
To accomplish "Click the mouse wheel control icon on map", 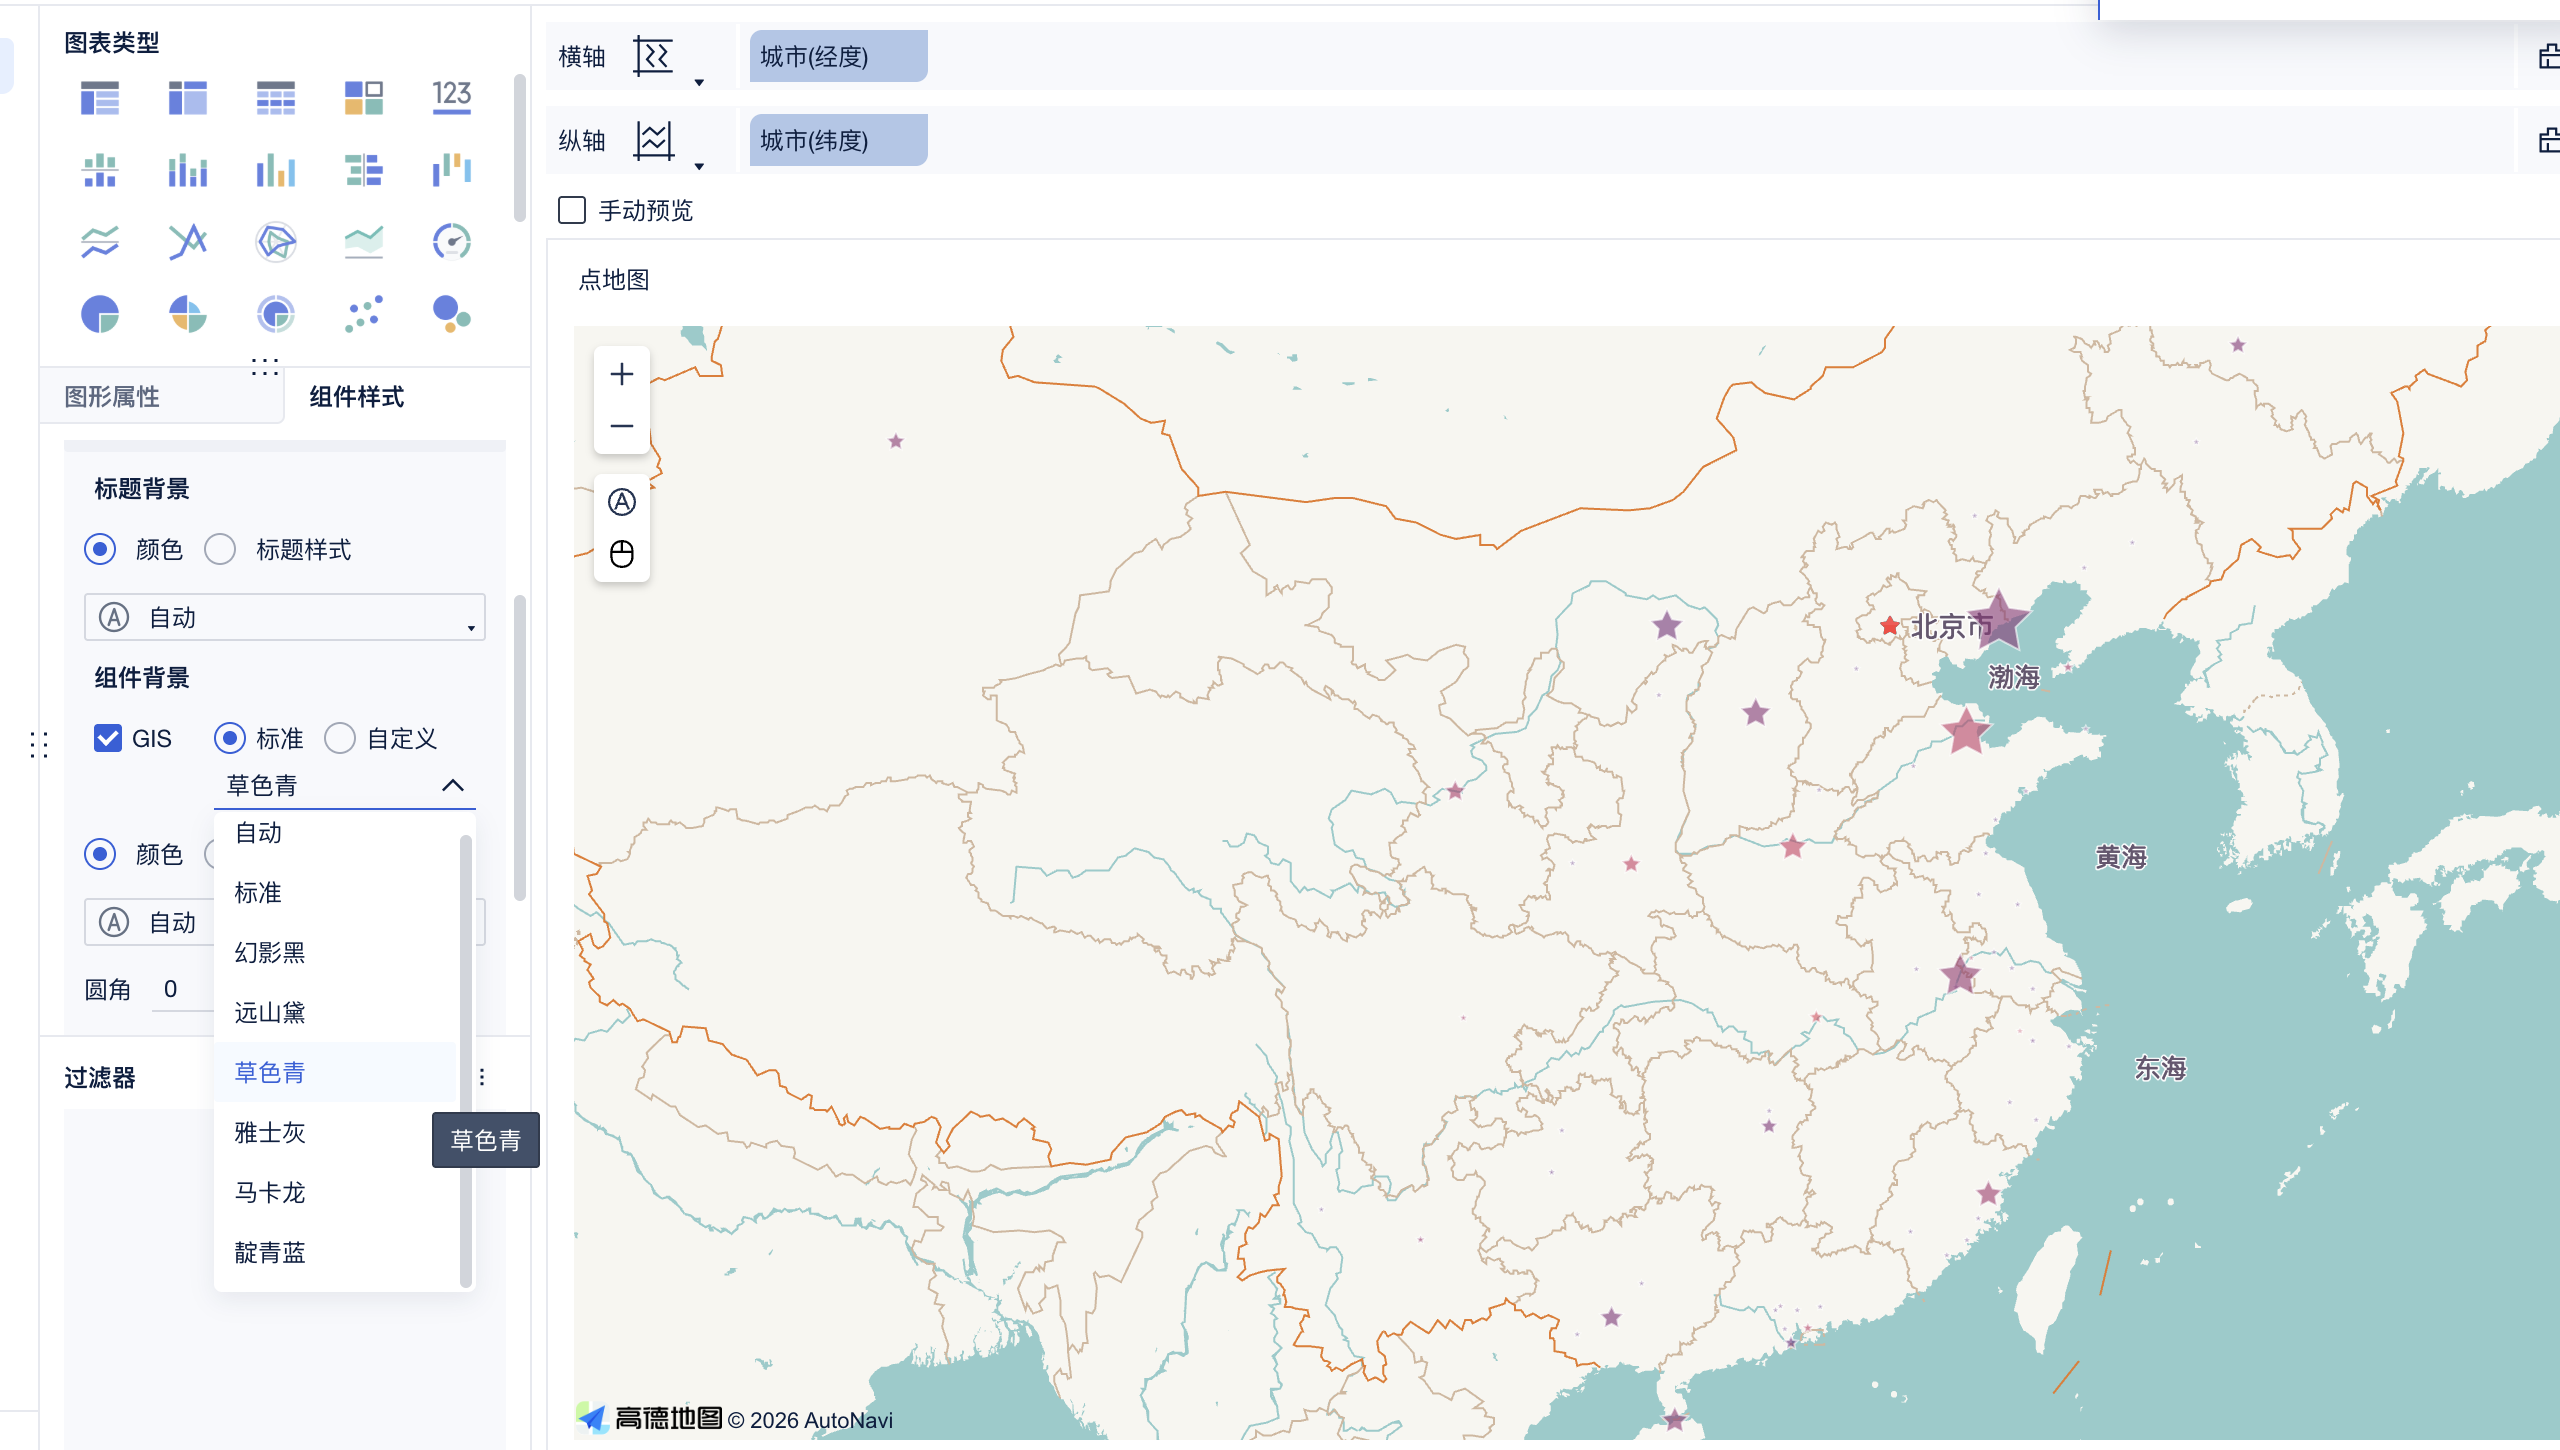I will pos(622,554).
